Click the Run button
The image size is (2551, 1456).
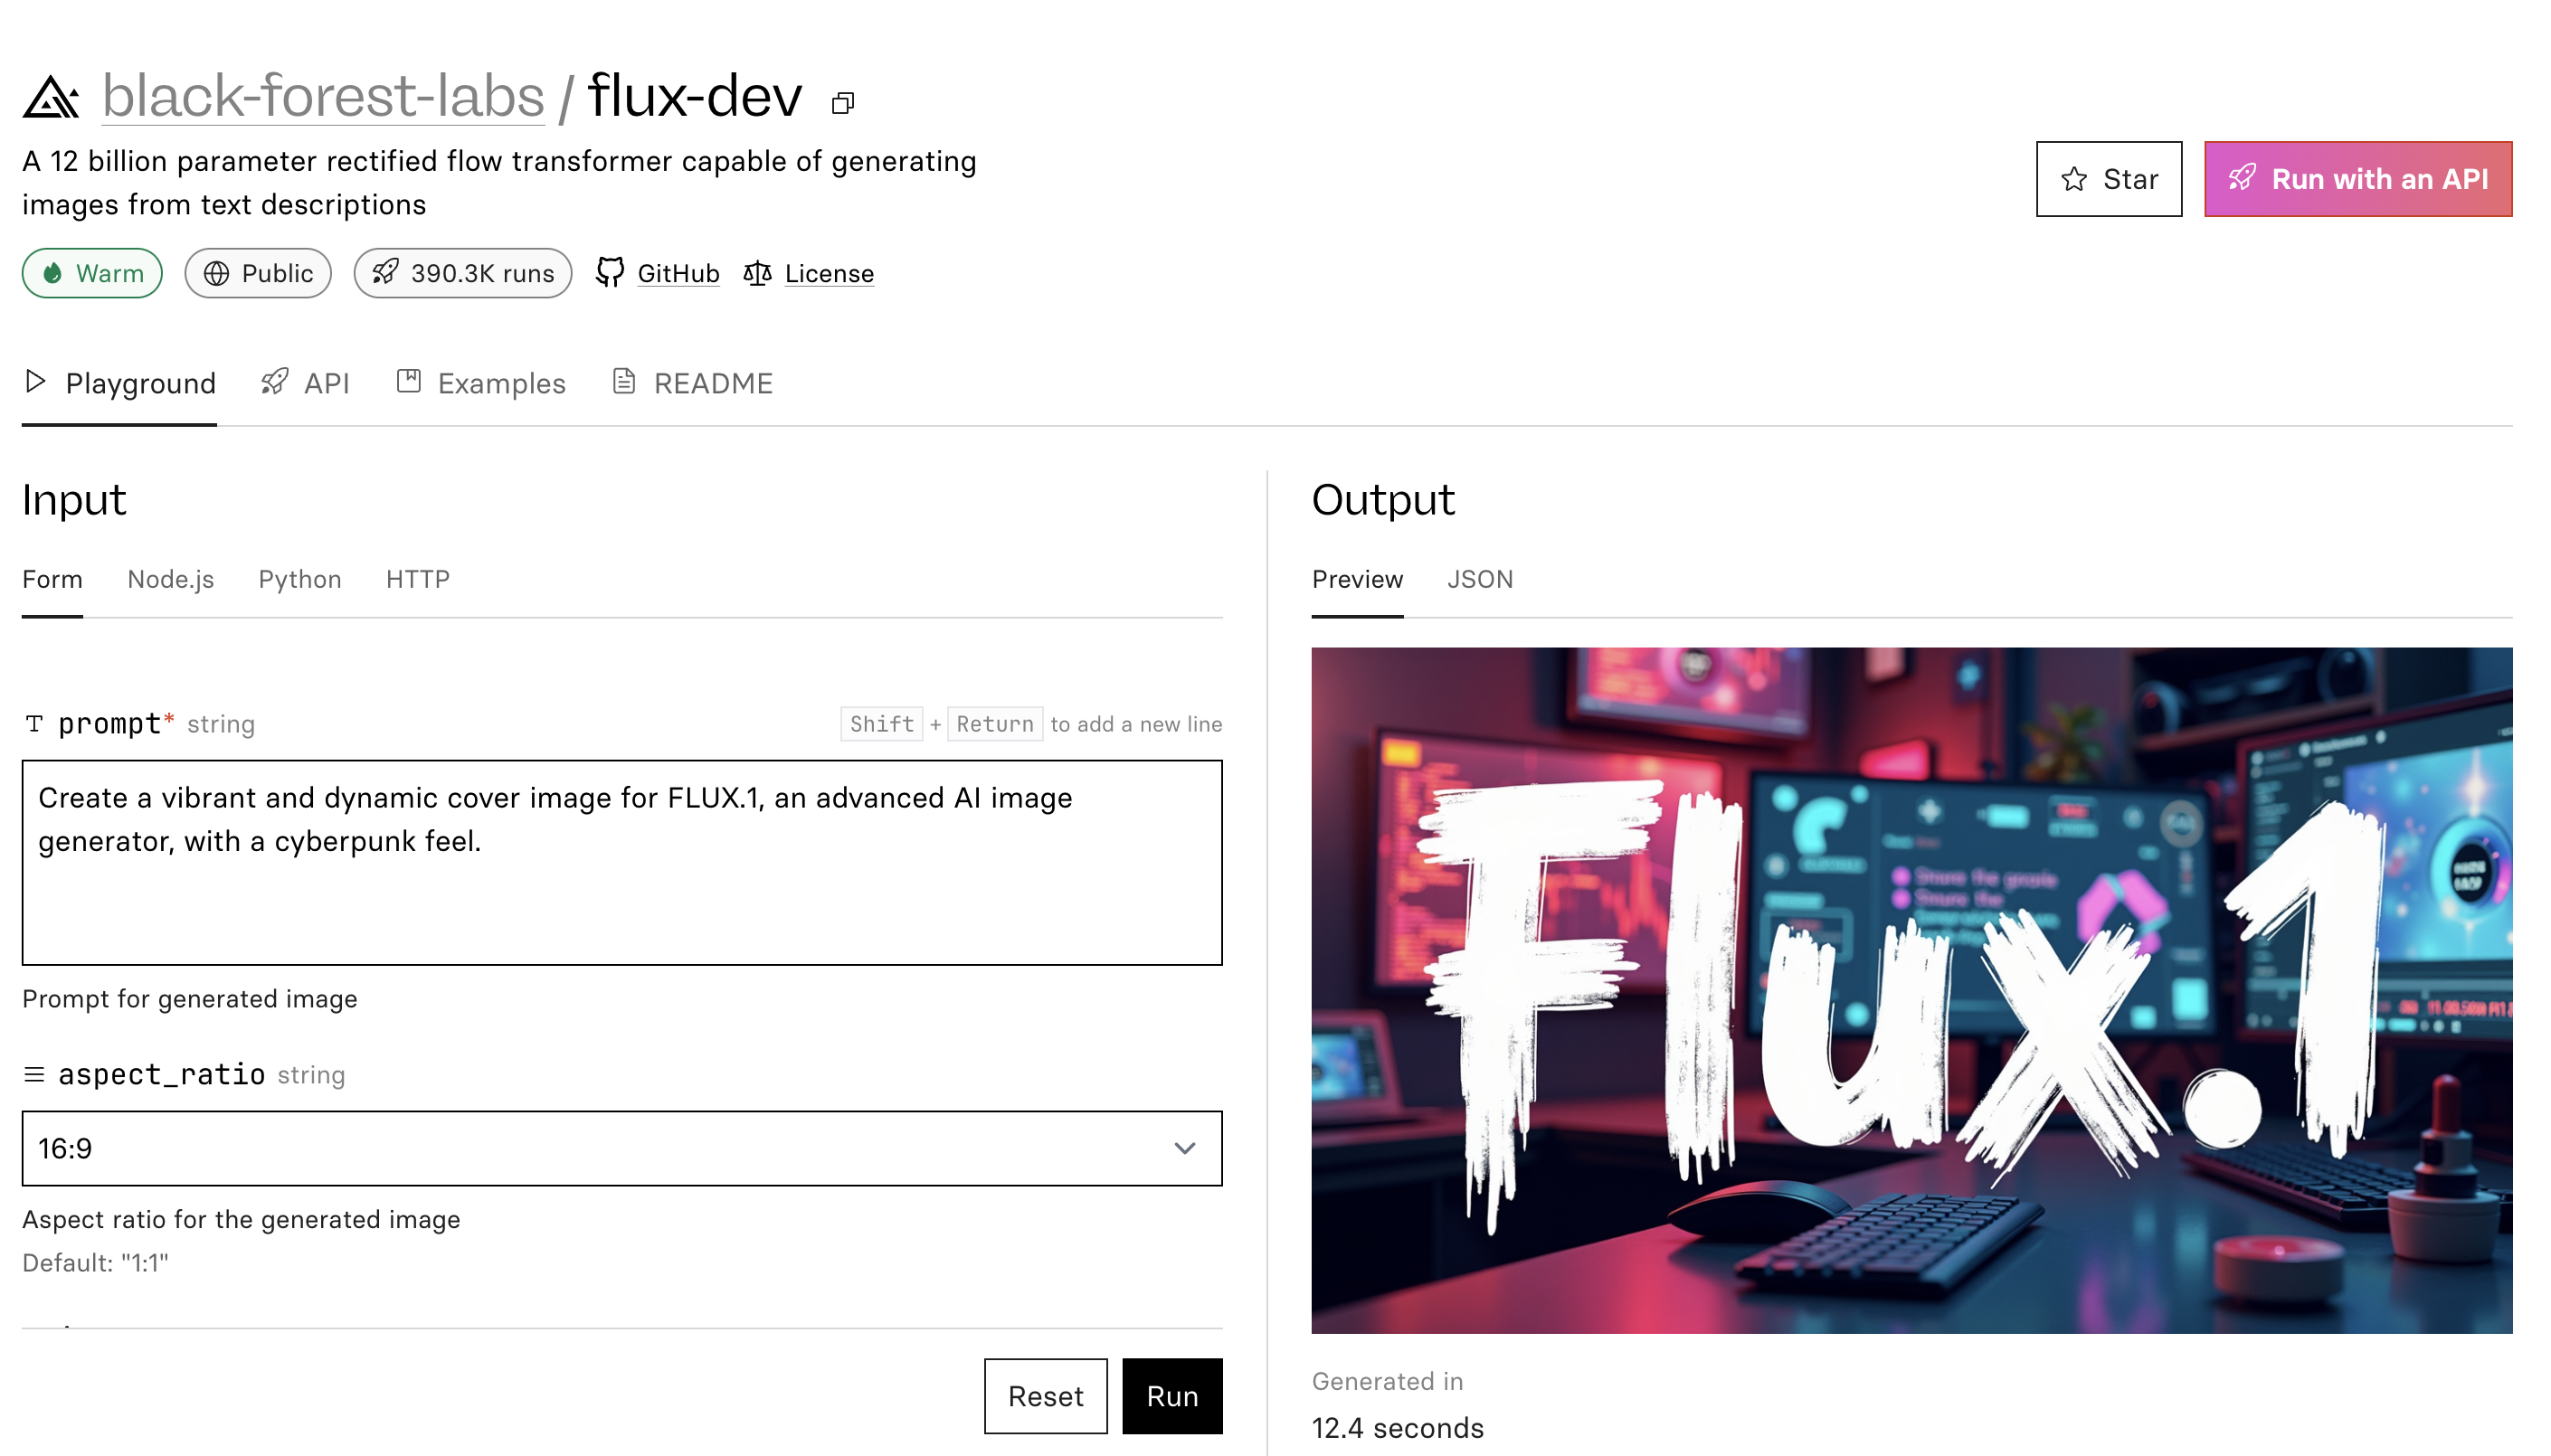(1174, 1396)
